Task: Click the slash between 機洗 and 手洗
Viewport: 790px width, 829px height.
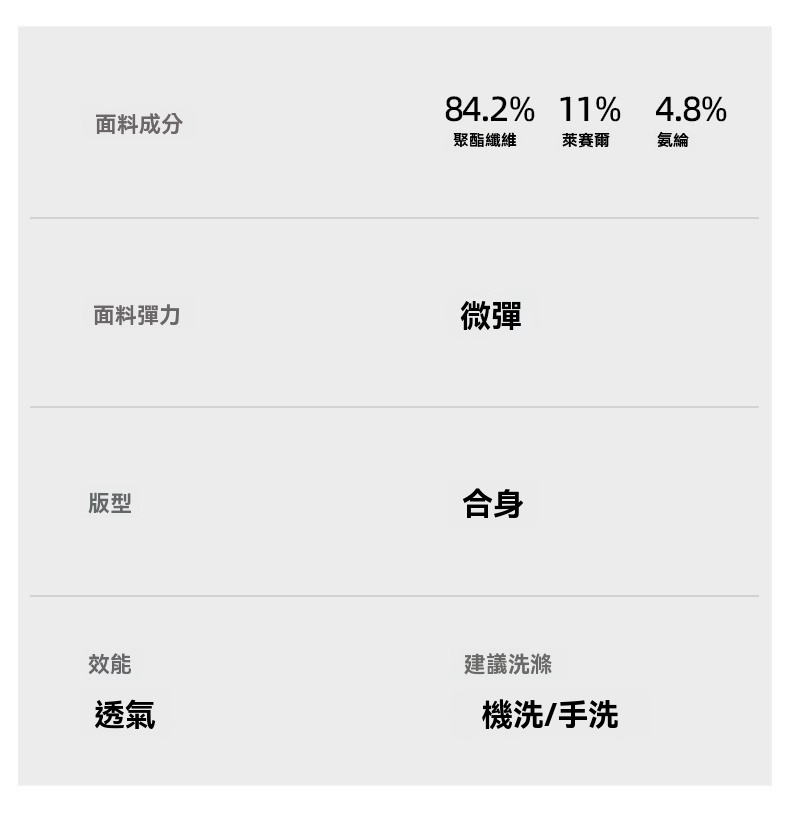Action: pos(550,716)
